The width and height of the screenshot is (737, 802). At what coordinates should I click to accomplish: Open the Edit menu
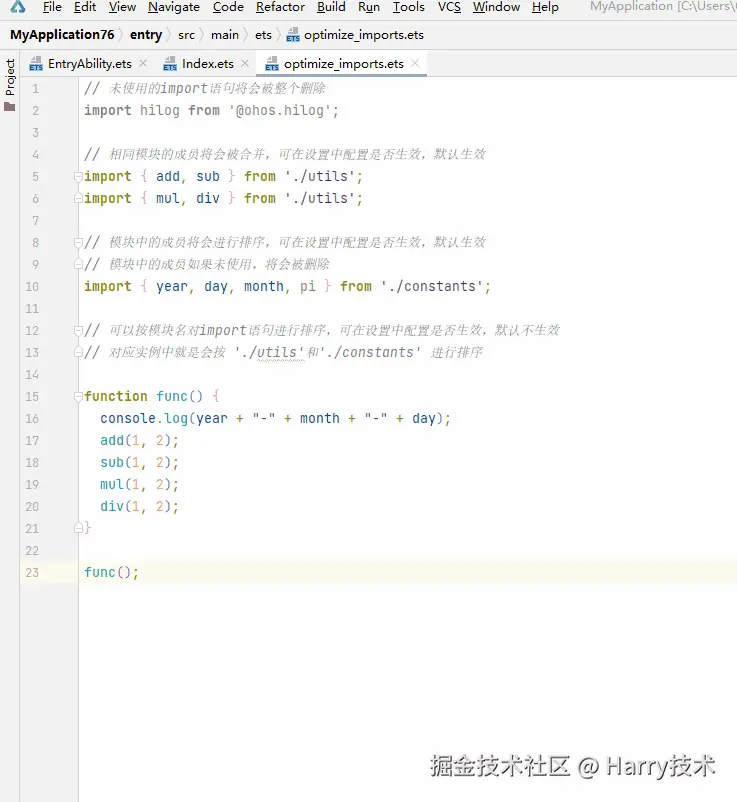point(84,7)
